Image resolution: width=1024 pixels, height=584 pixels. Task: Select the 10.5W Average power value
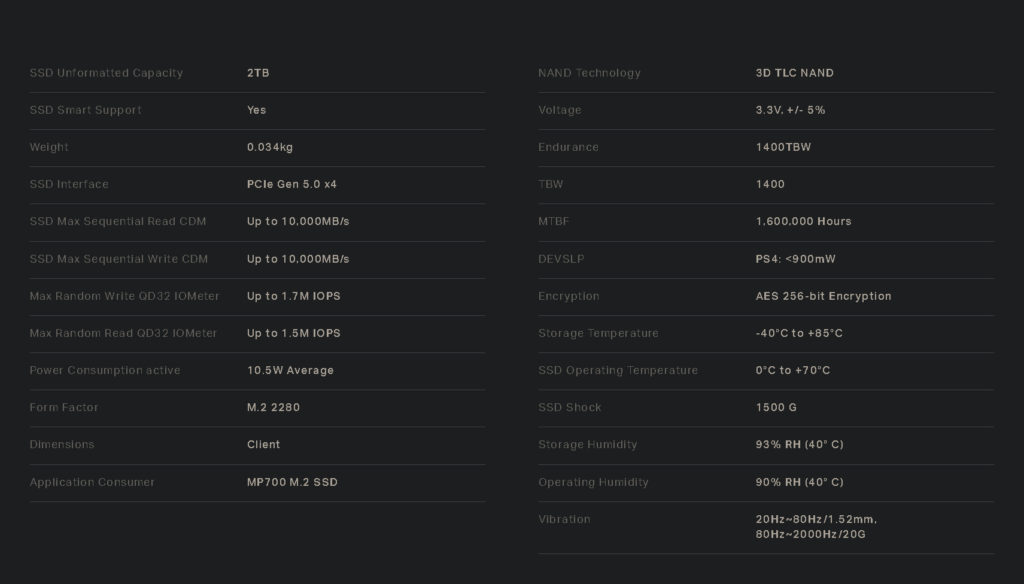pyautogui.click(x=290, y=370)
